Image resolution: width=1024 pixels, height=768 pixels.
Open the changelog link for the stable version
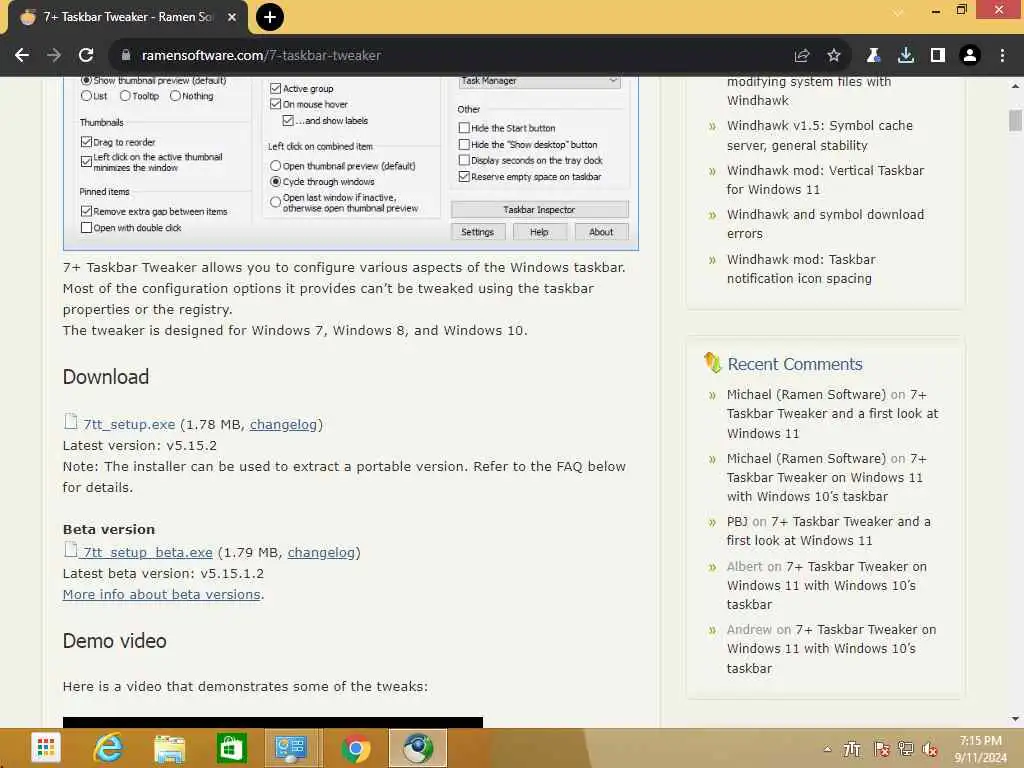[283, 424]
